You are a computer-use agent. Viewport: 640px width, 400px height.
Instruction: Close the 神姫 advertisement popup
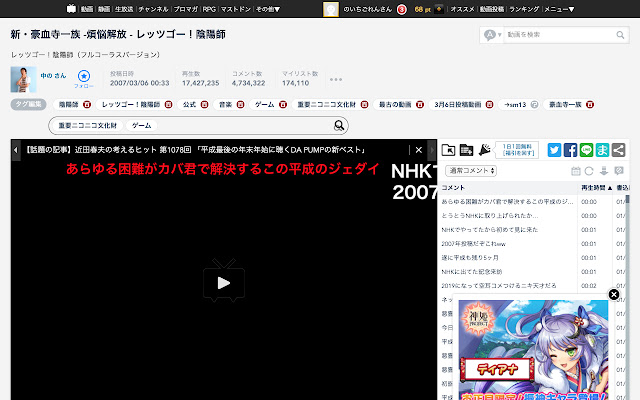(614, 294)
